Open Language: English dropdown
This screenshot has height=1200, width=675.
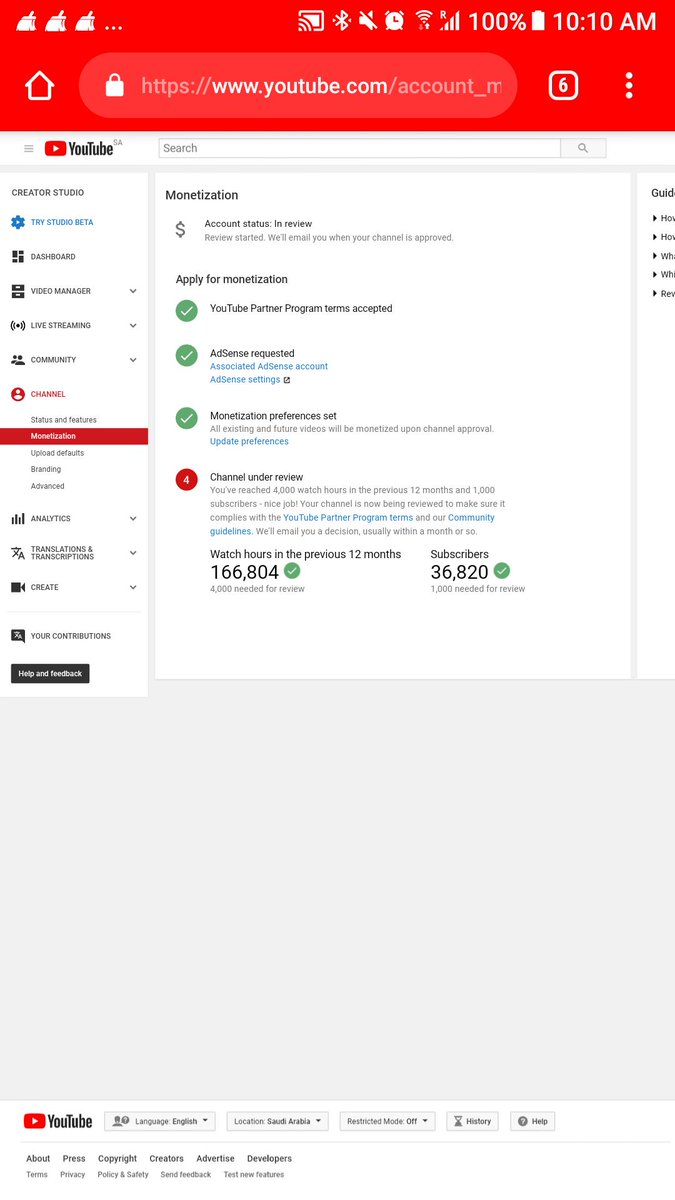(160, 1121)
